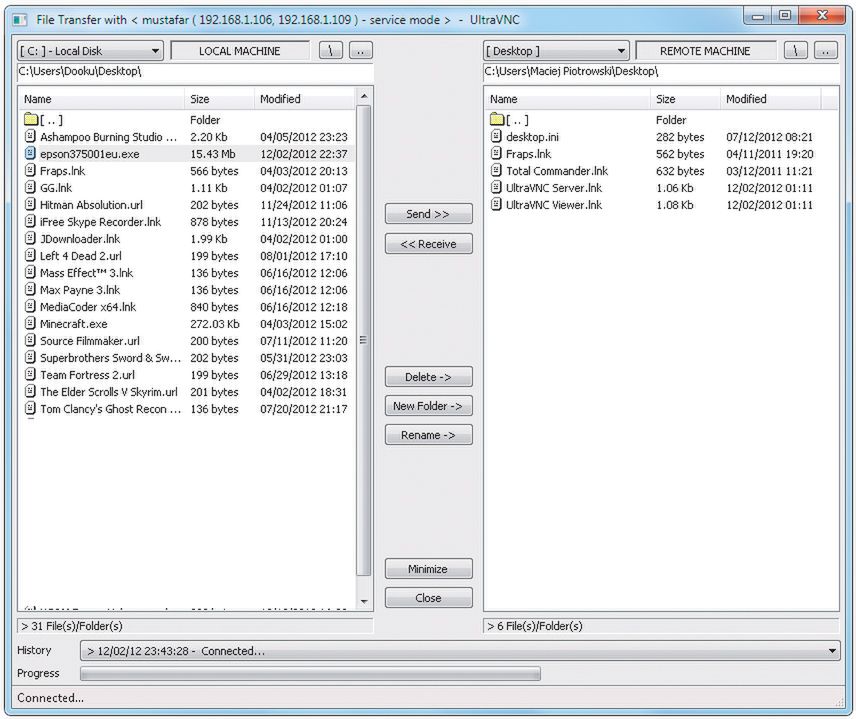Click the local Fraps.lnk file icon
Image resolution: width=856 pixels, height=719 pixels.
(x=31, y=170)
